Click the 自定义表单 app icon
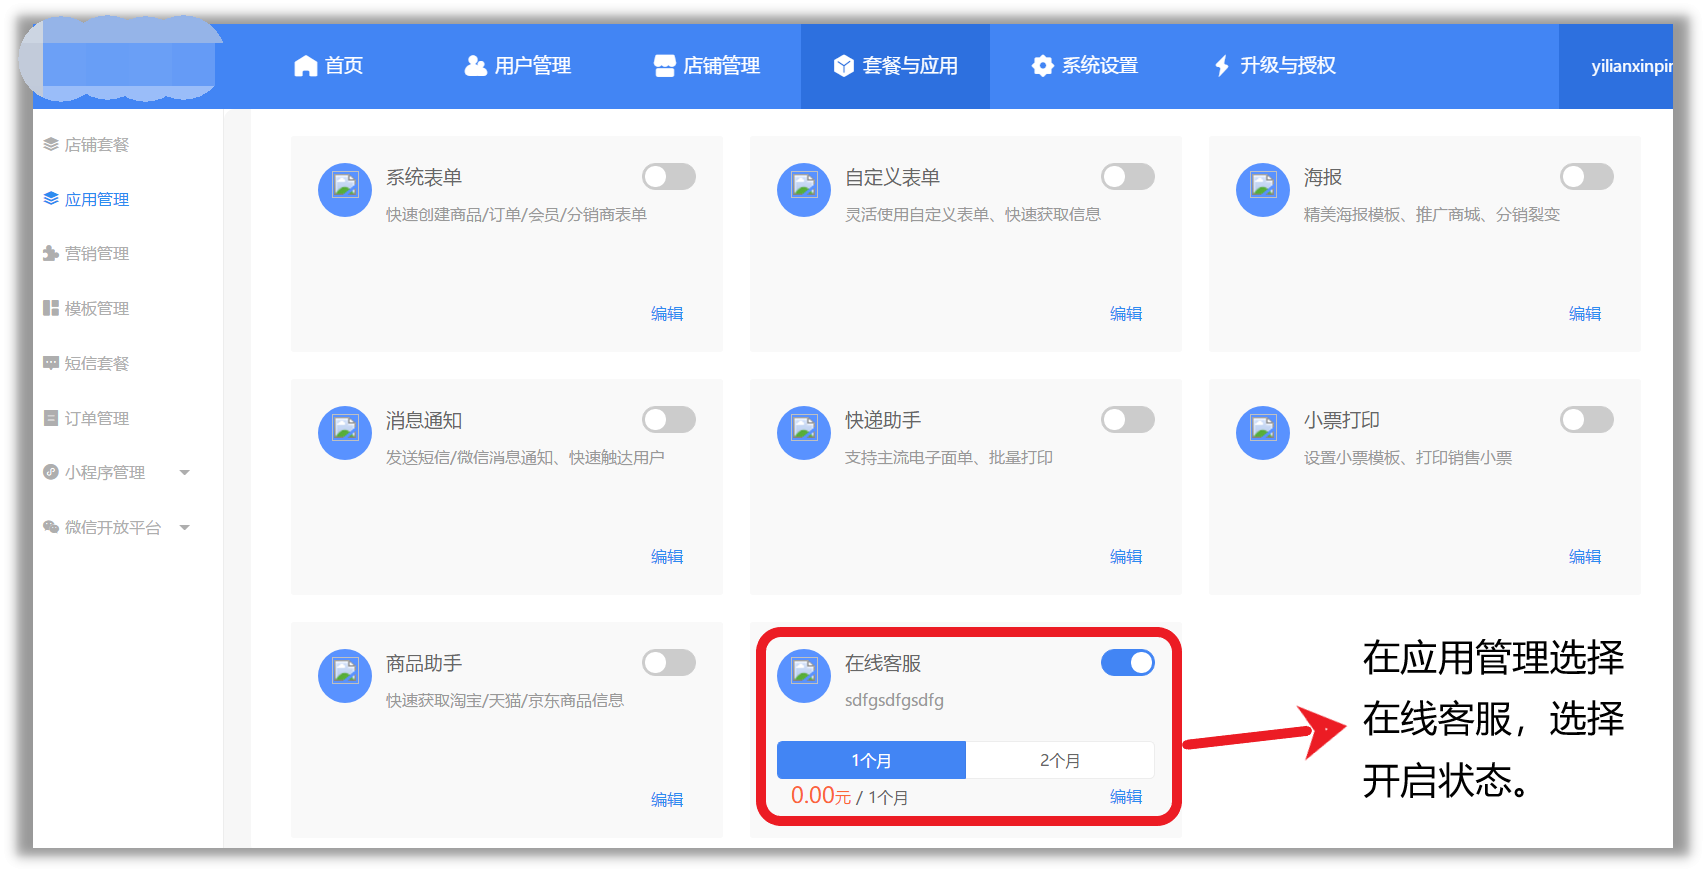This screenshot has width=1706, height=873. point(804,190)
